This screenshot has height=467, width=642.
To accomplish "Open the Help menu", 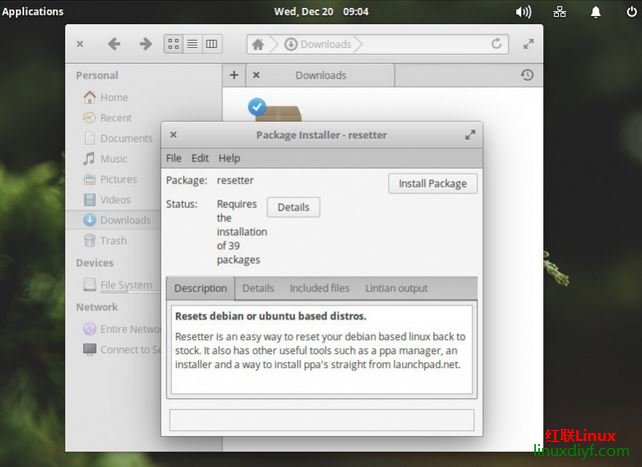I will [229, 158].
